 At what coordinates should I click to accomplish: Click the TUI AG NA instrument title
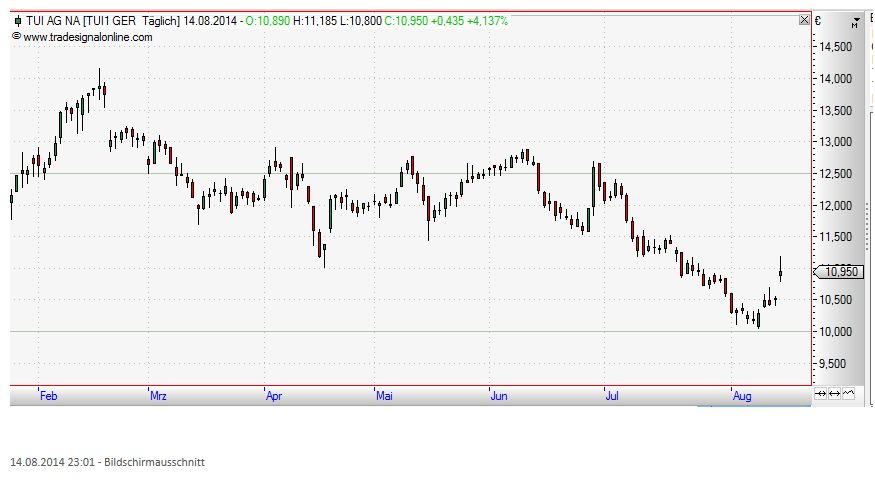coord(53,21)
